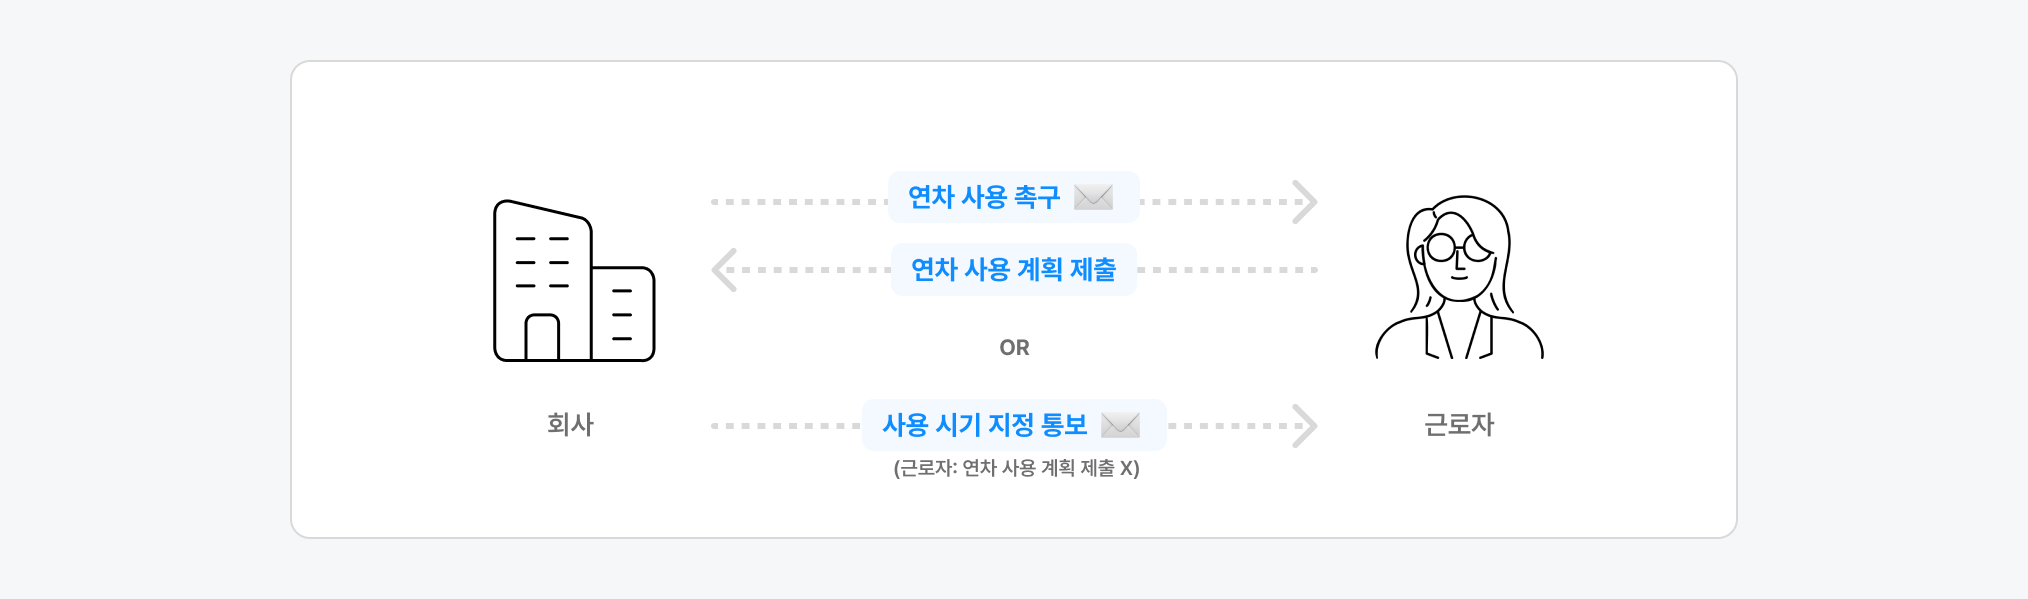Click the envelope icon beside 연차 사용 촉구
The image size is (2028, 599).
pyautogui.click(x=1093, y=197)
